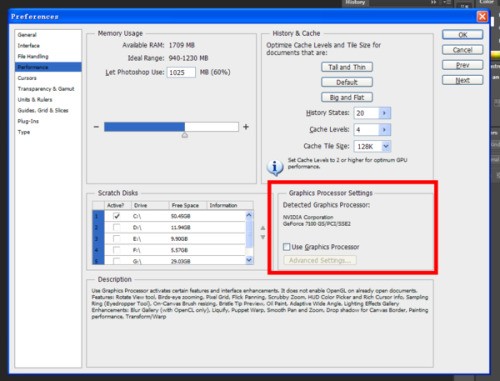
Task: Enable the E:\ scratch disk checkbox
Action: tap(117, 239)
